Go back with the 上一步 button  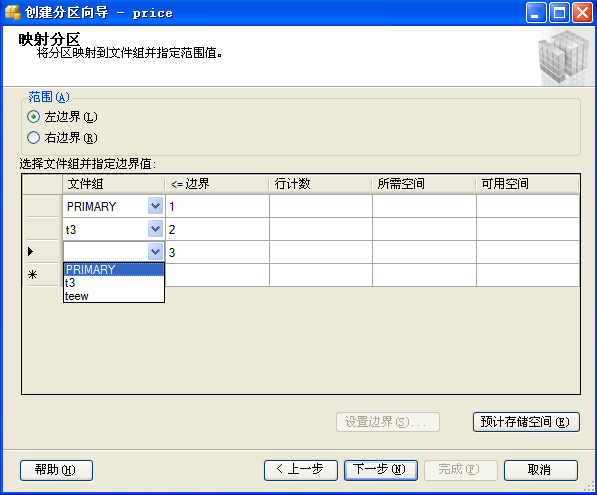[301, 470]
